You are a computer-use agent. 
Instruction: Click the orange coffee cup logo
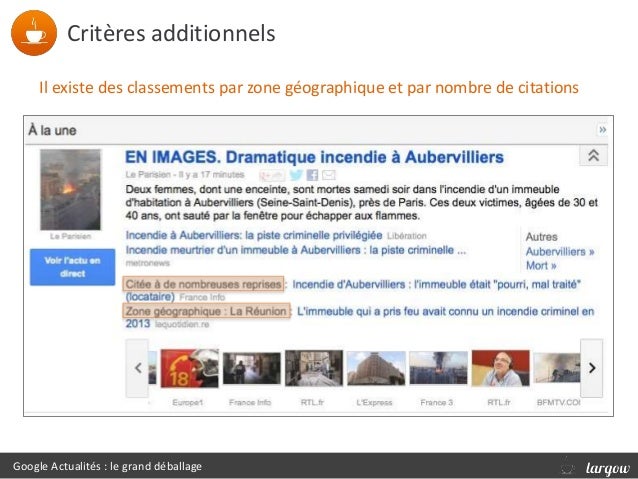[34, 33]
